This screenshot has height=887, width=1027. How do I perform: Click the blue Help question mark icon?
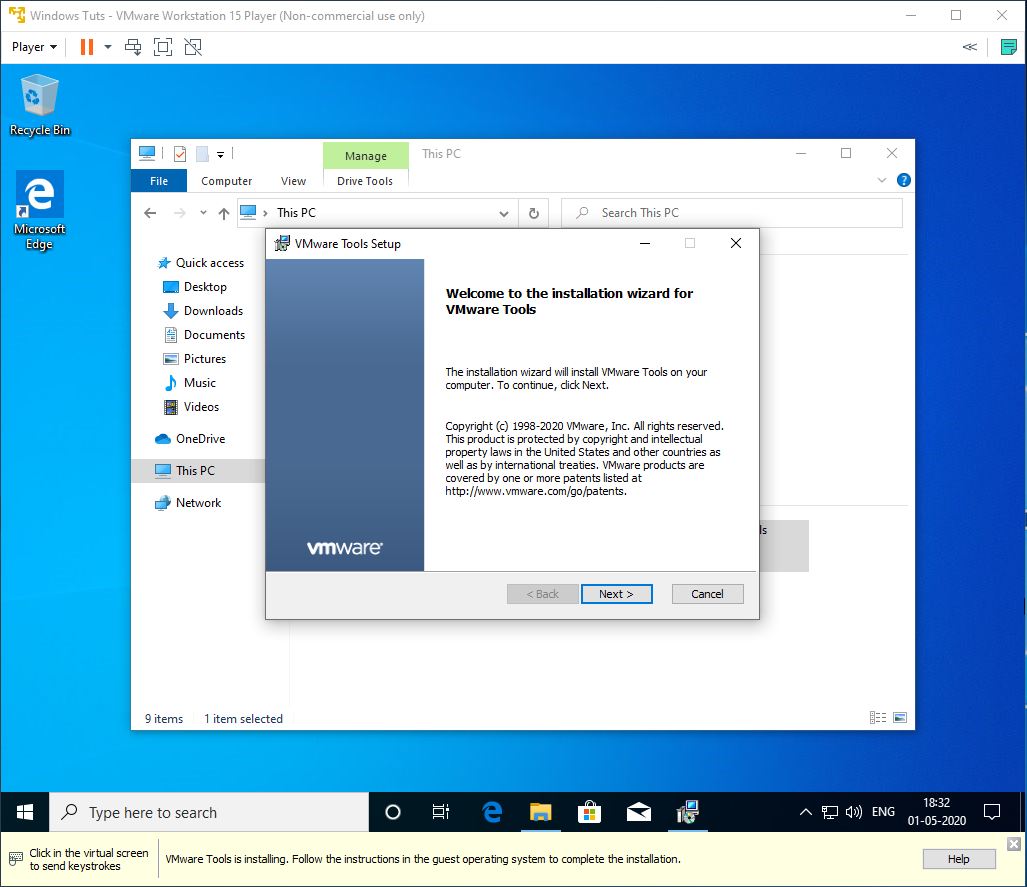[x=904, y=180]
